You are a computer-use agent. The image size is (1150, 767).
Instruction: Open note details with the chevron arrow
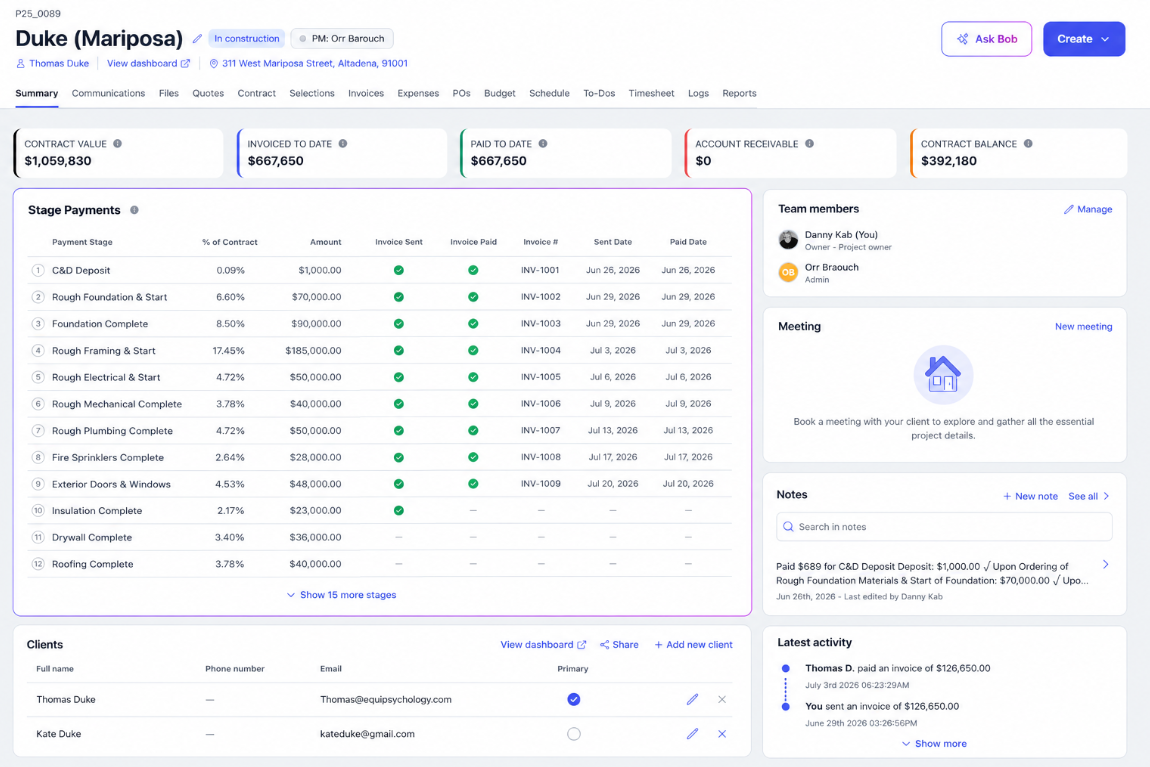coord(1105,565)
